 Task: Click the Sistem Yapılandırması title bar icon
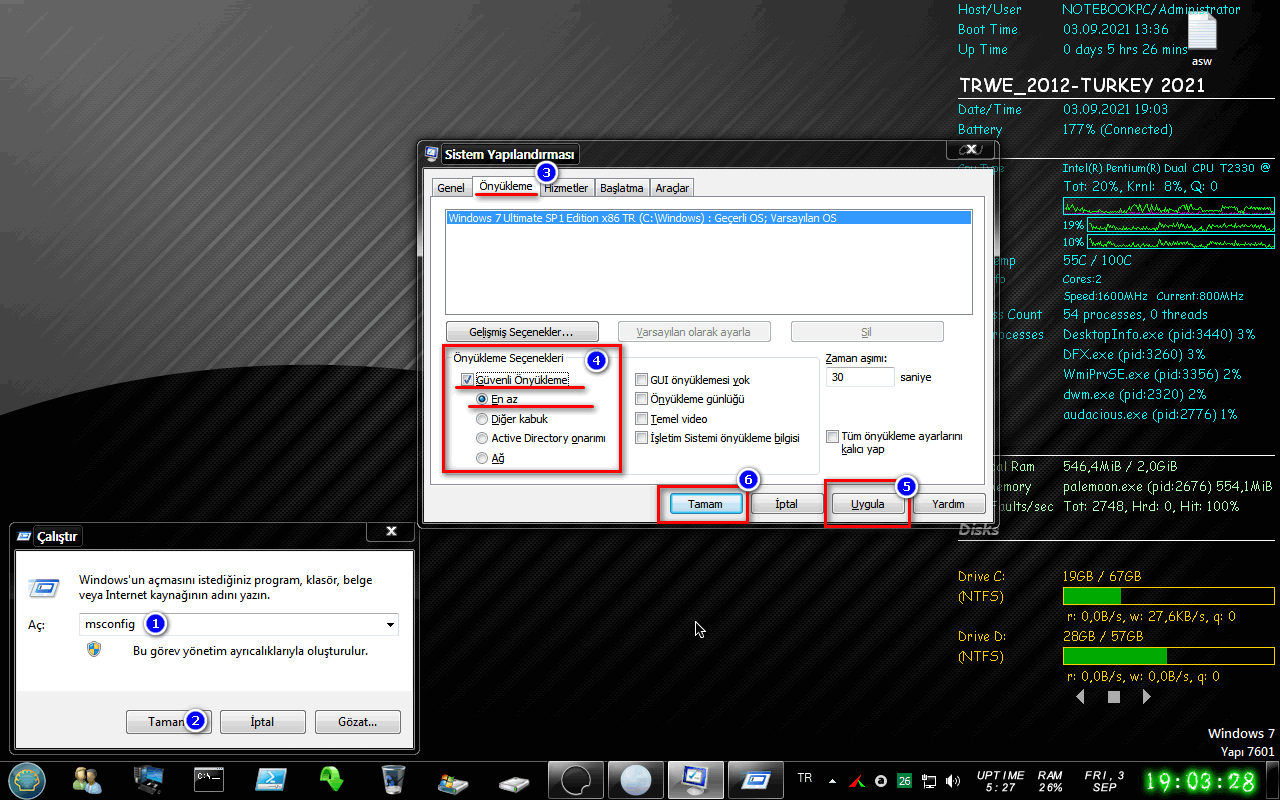[432, 154]
